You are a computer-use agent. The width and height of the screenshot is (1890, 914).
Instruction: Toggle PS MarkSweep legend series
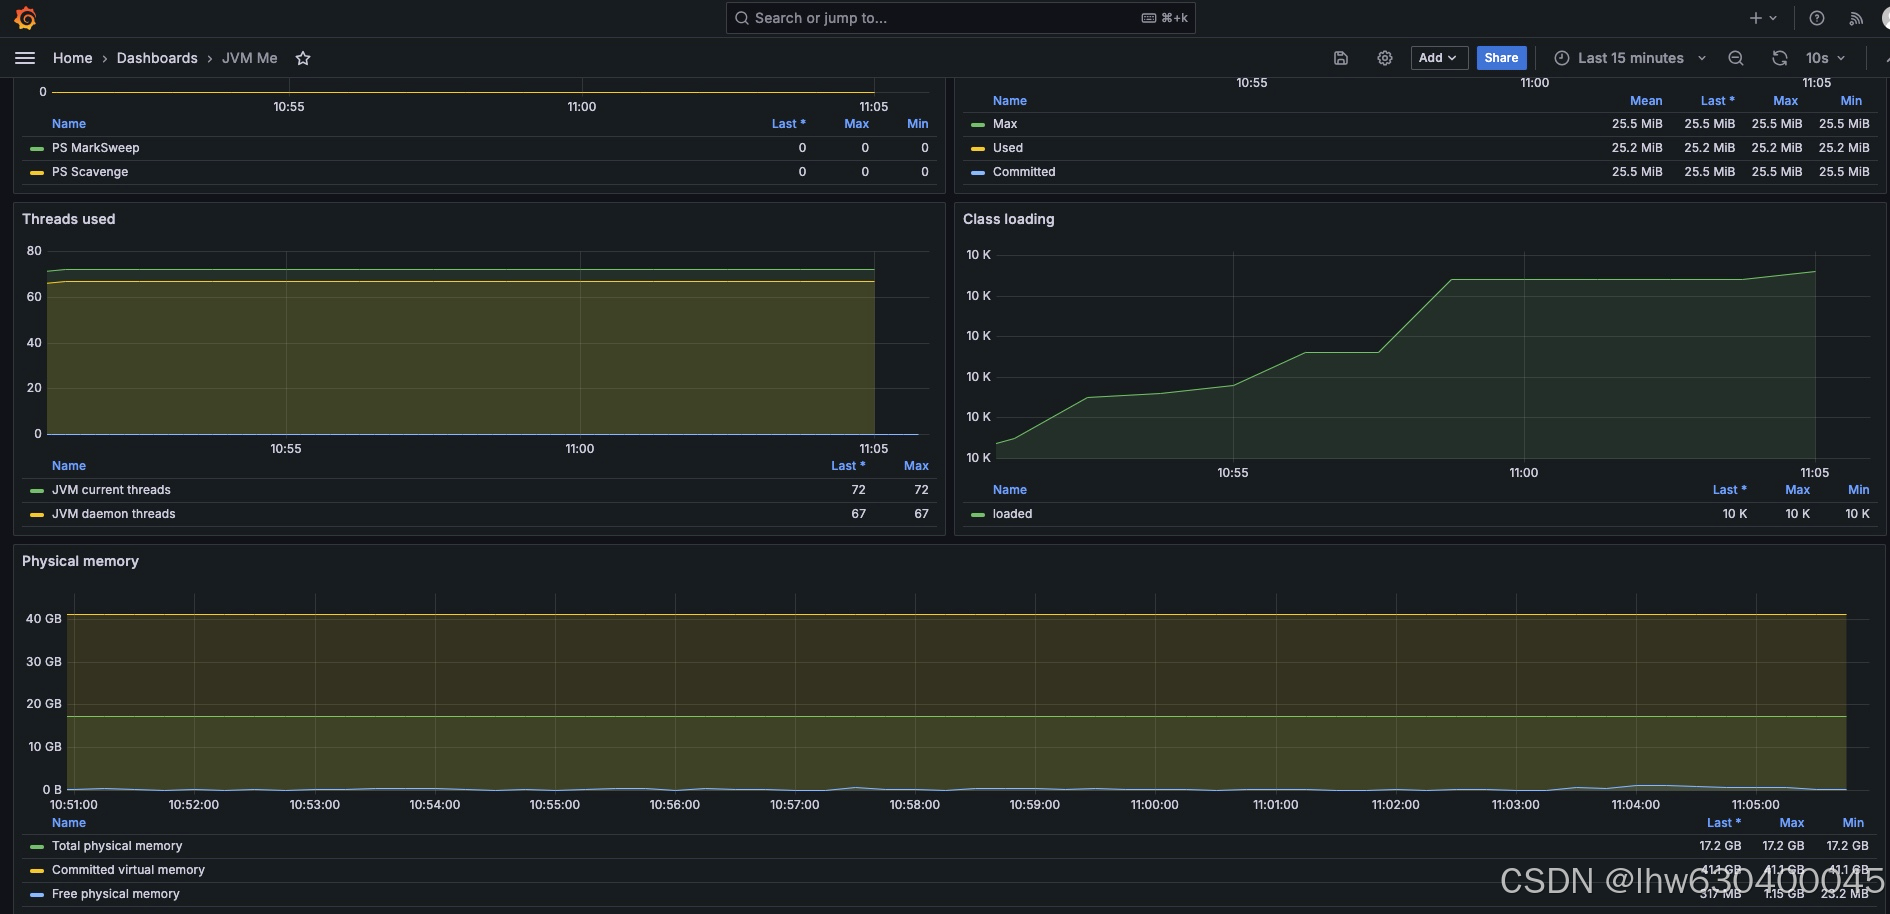(95, 148)
